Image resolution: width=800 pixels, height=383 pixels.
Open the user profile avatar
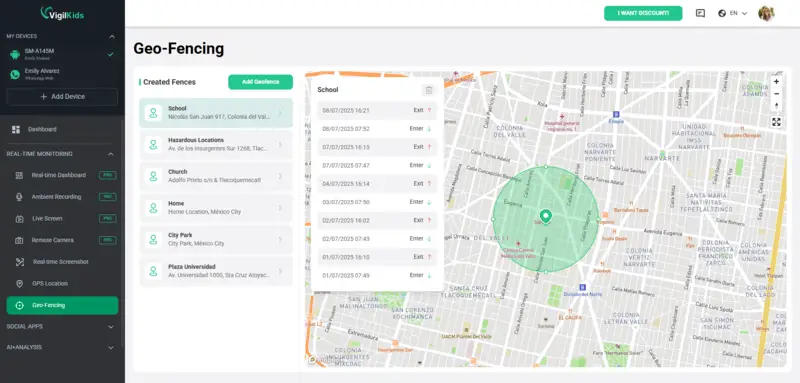pos(766,13)
